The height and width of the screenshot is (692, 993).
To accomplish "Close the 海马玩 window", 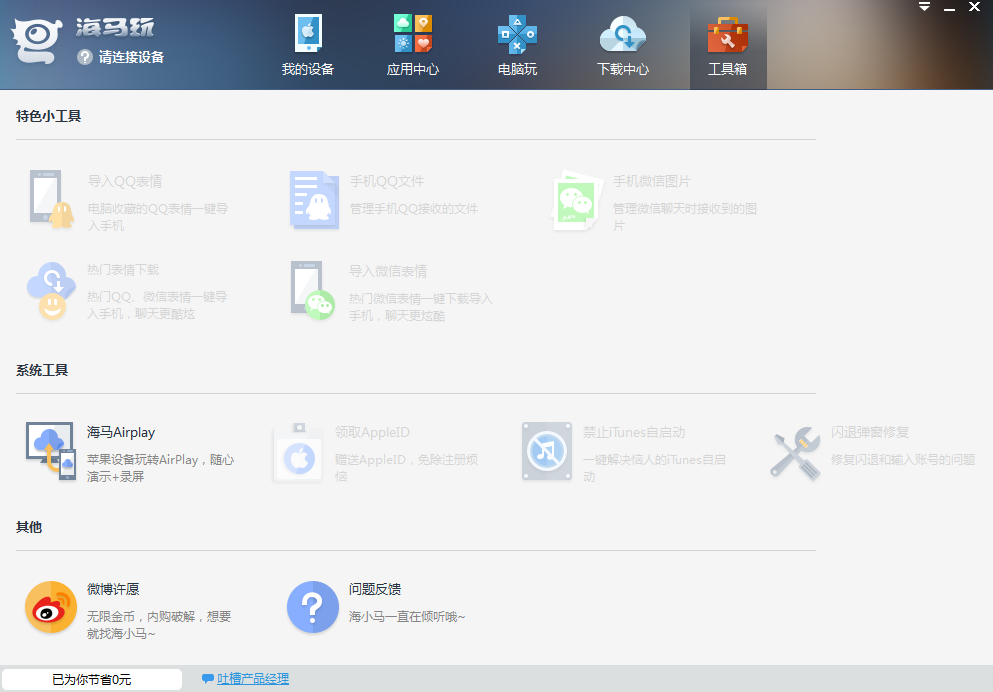I will tap(975, 7).
